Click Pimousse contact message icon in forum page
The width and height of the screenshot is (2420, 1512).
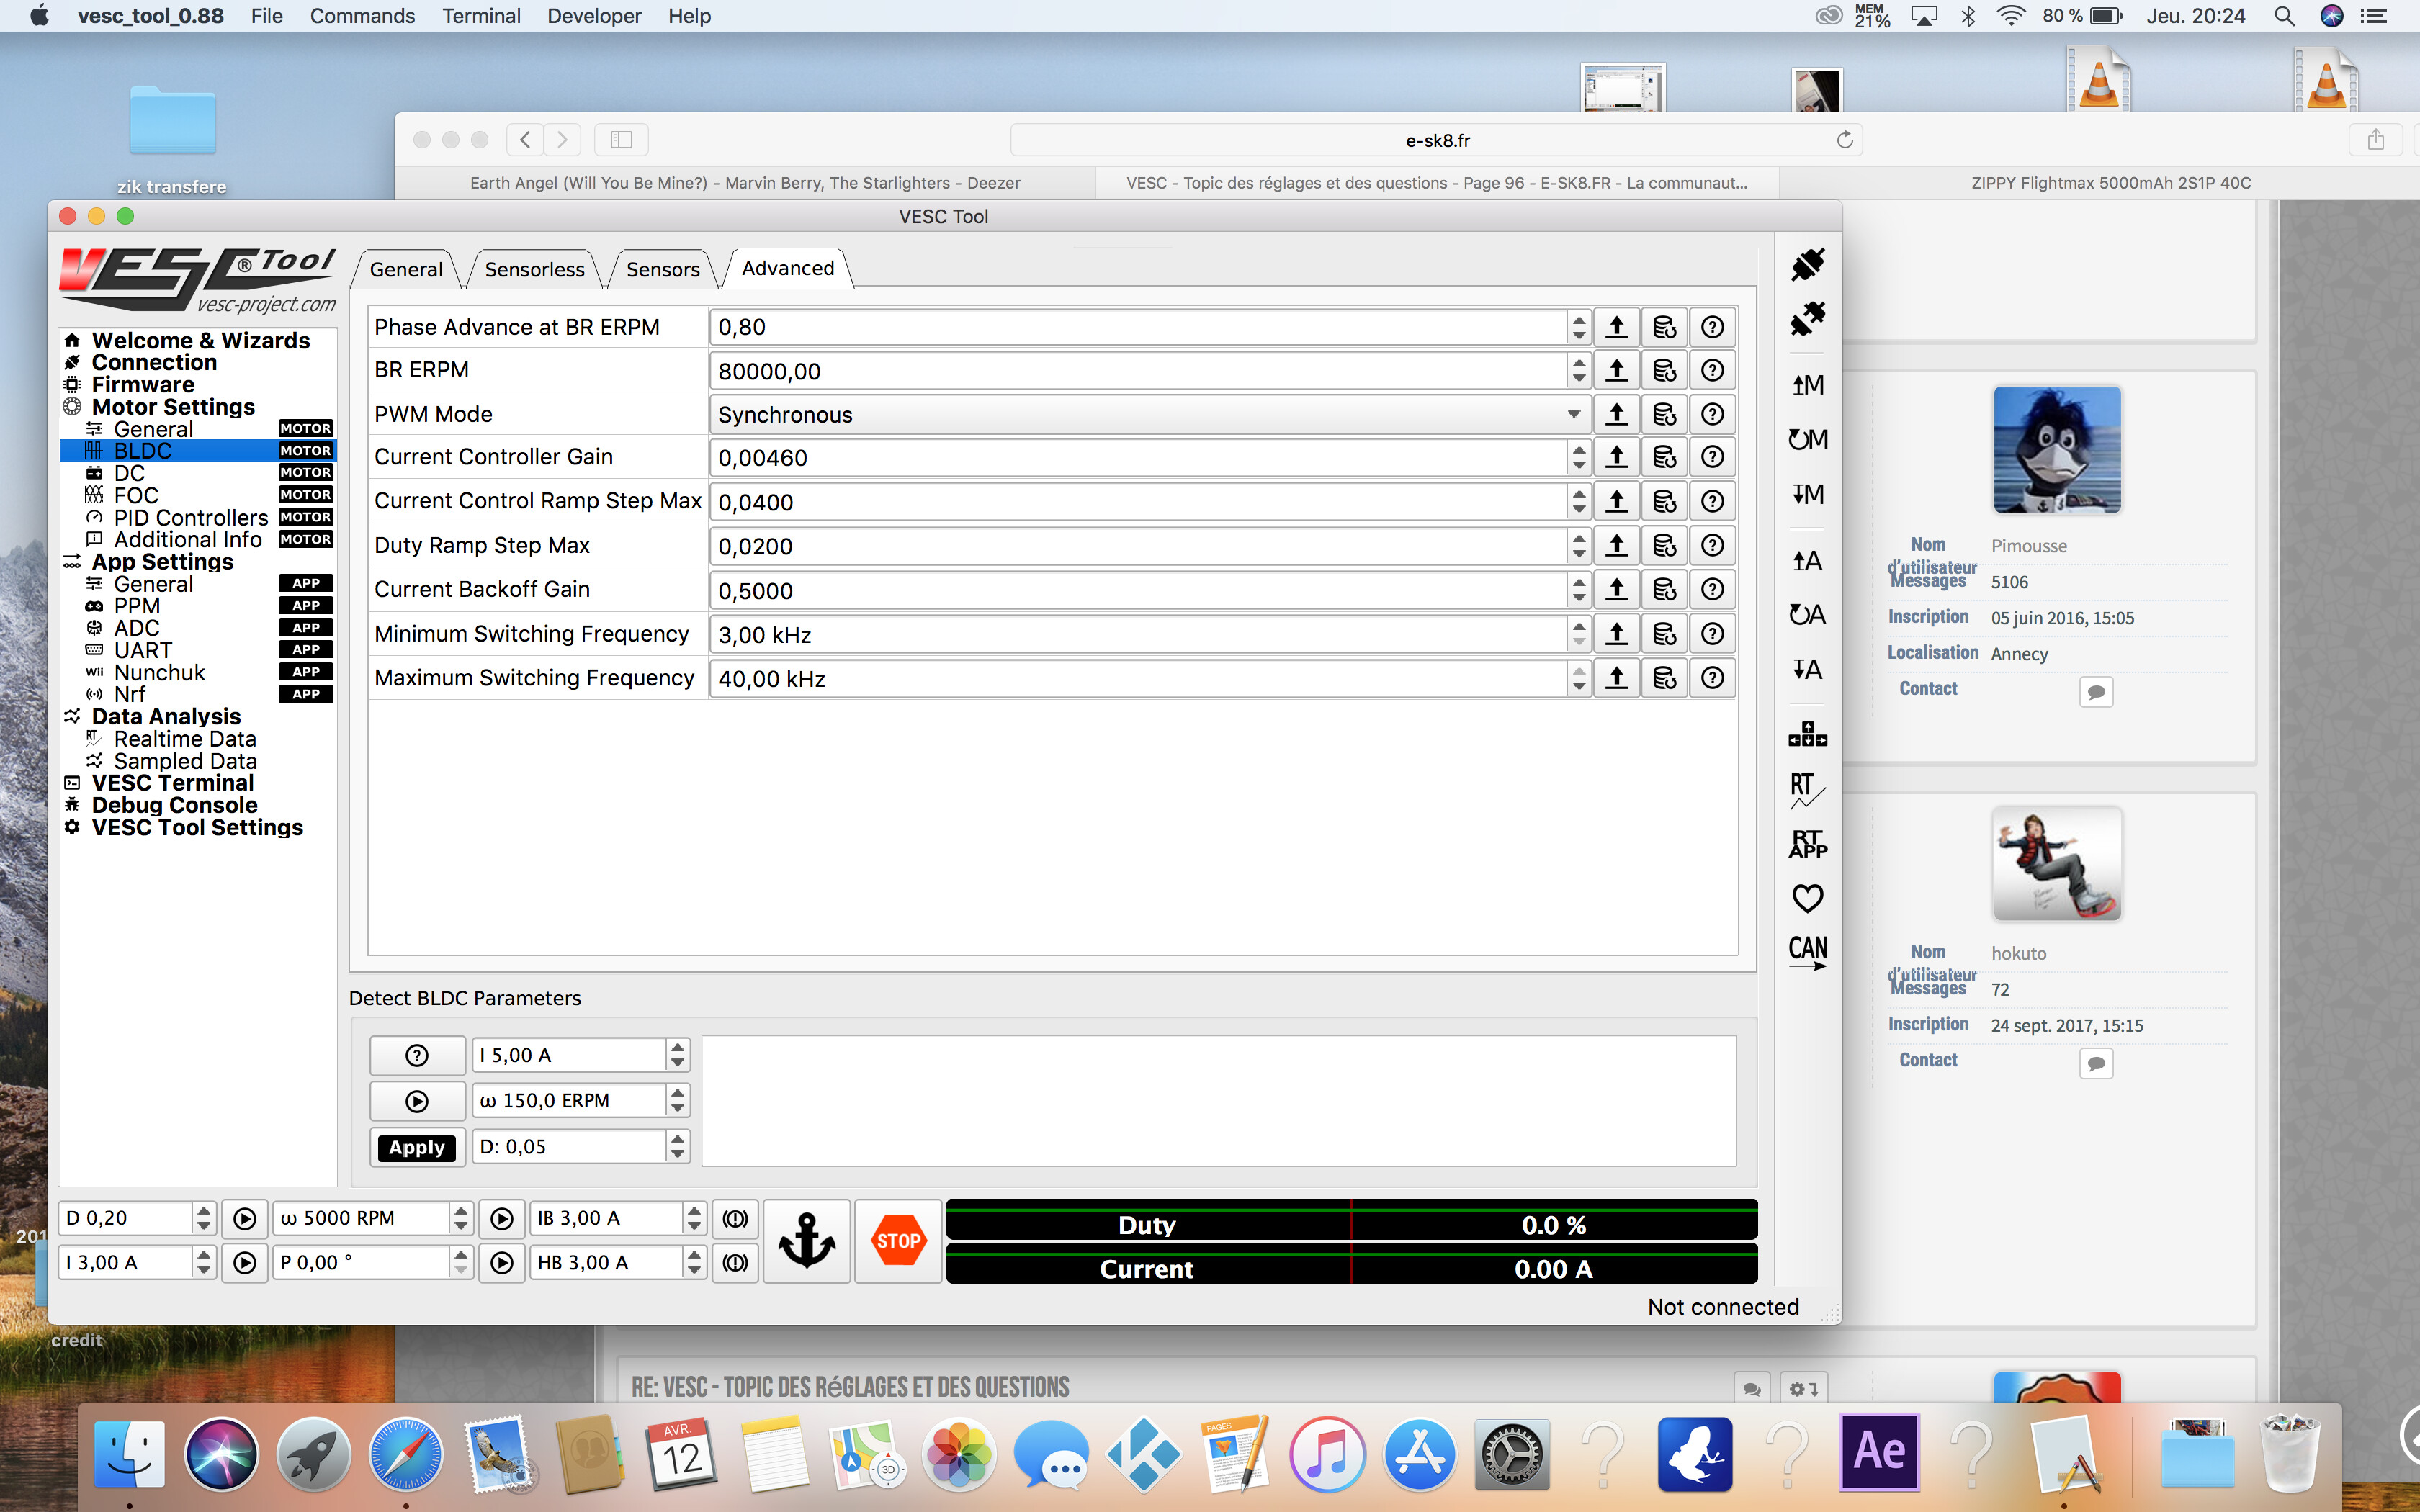[x=2096, y=691]
